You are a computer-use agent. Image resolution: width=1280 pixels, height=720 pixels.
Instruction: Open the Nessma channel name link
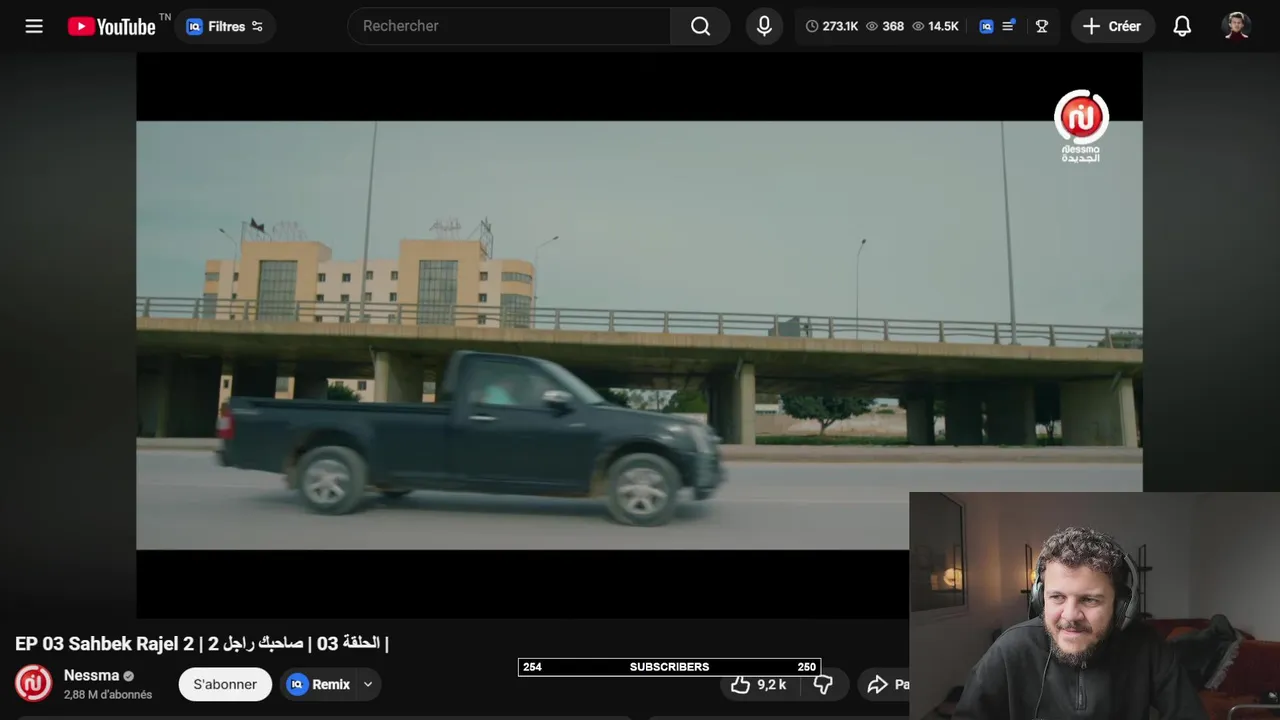coord(91,675)
